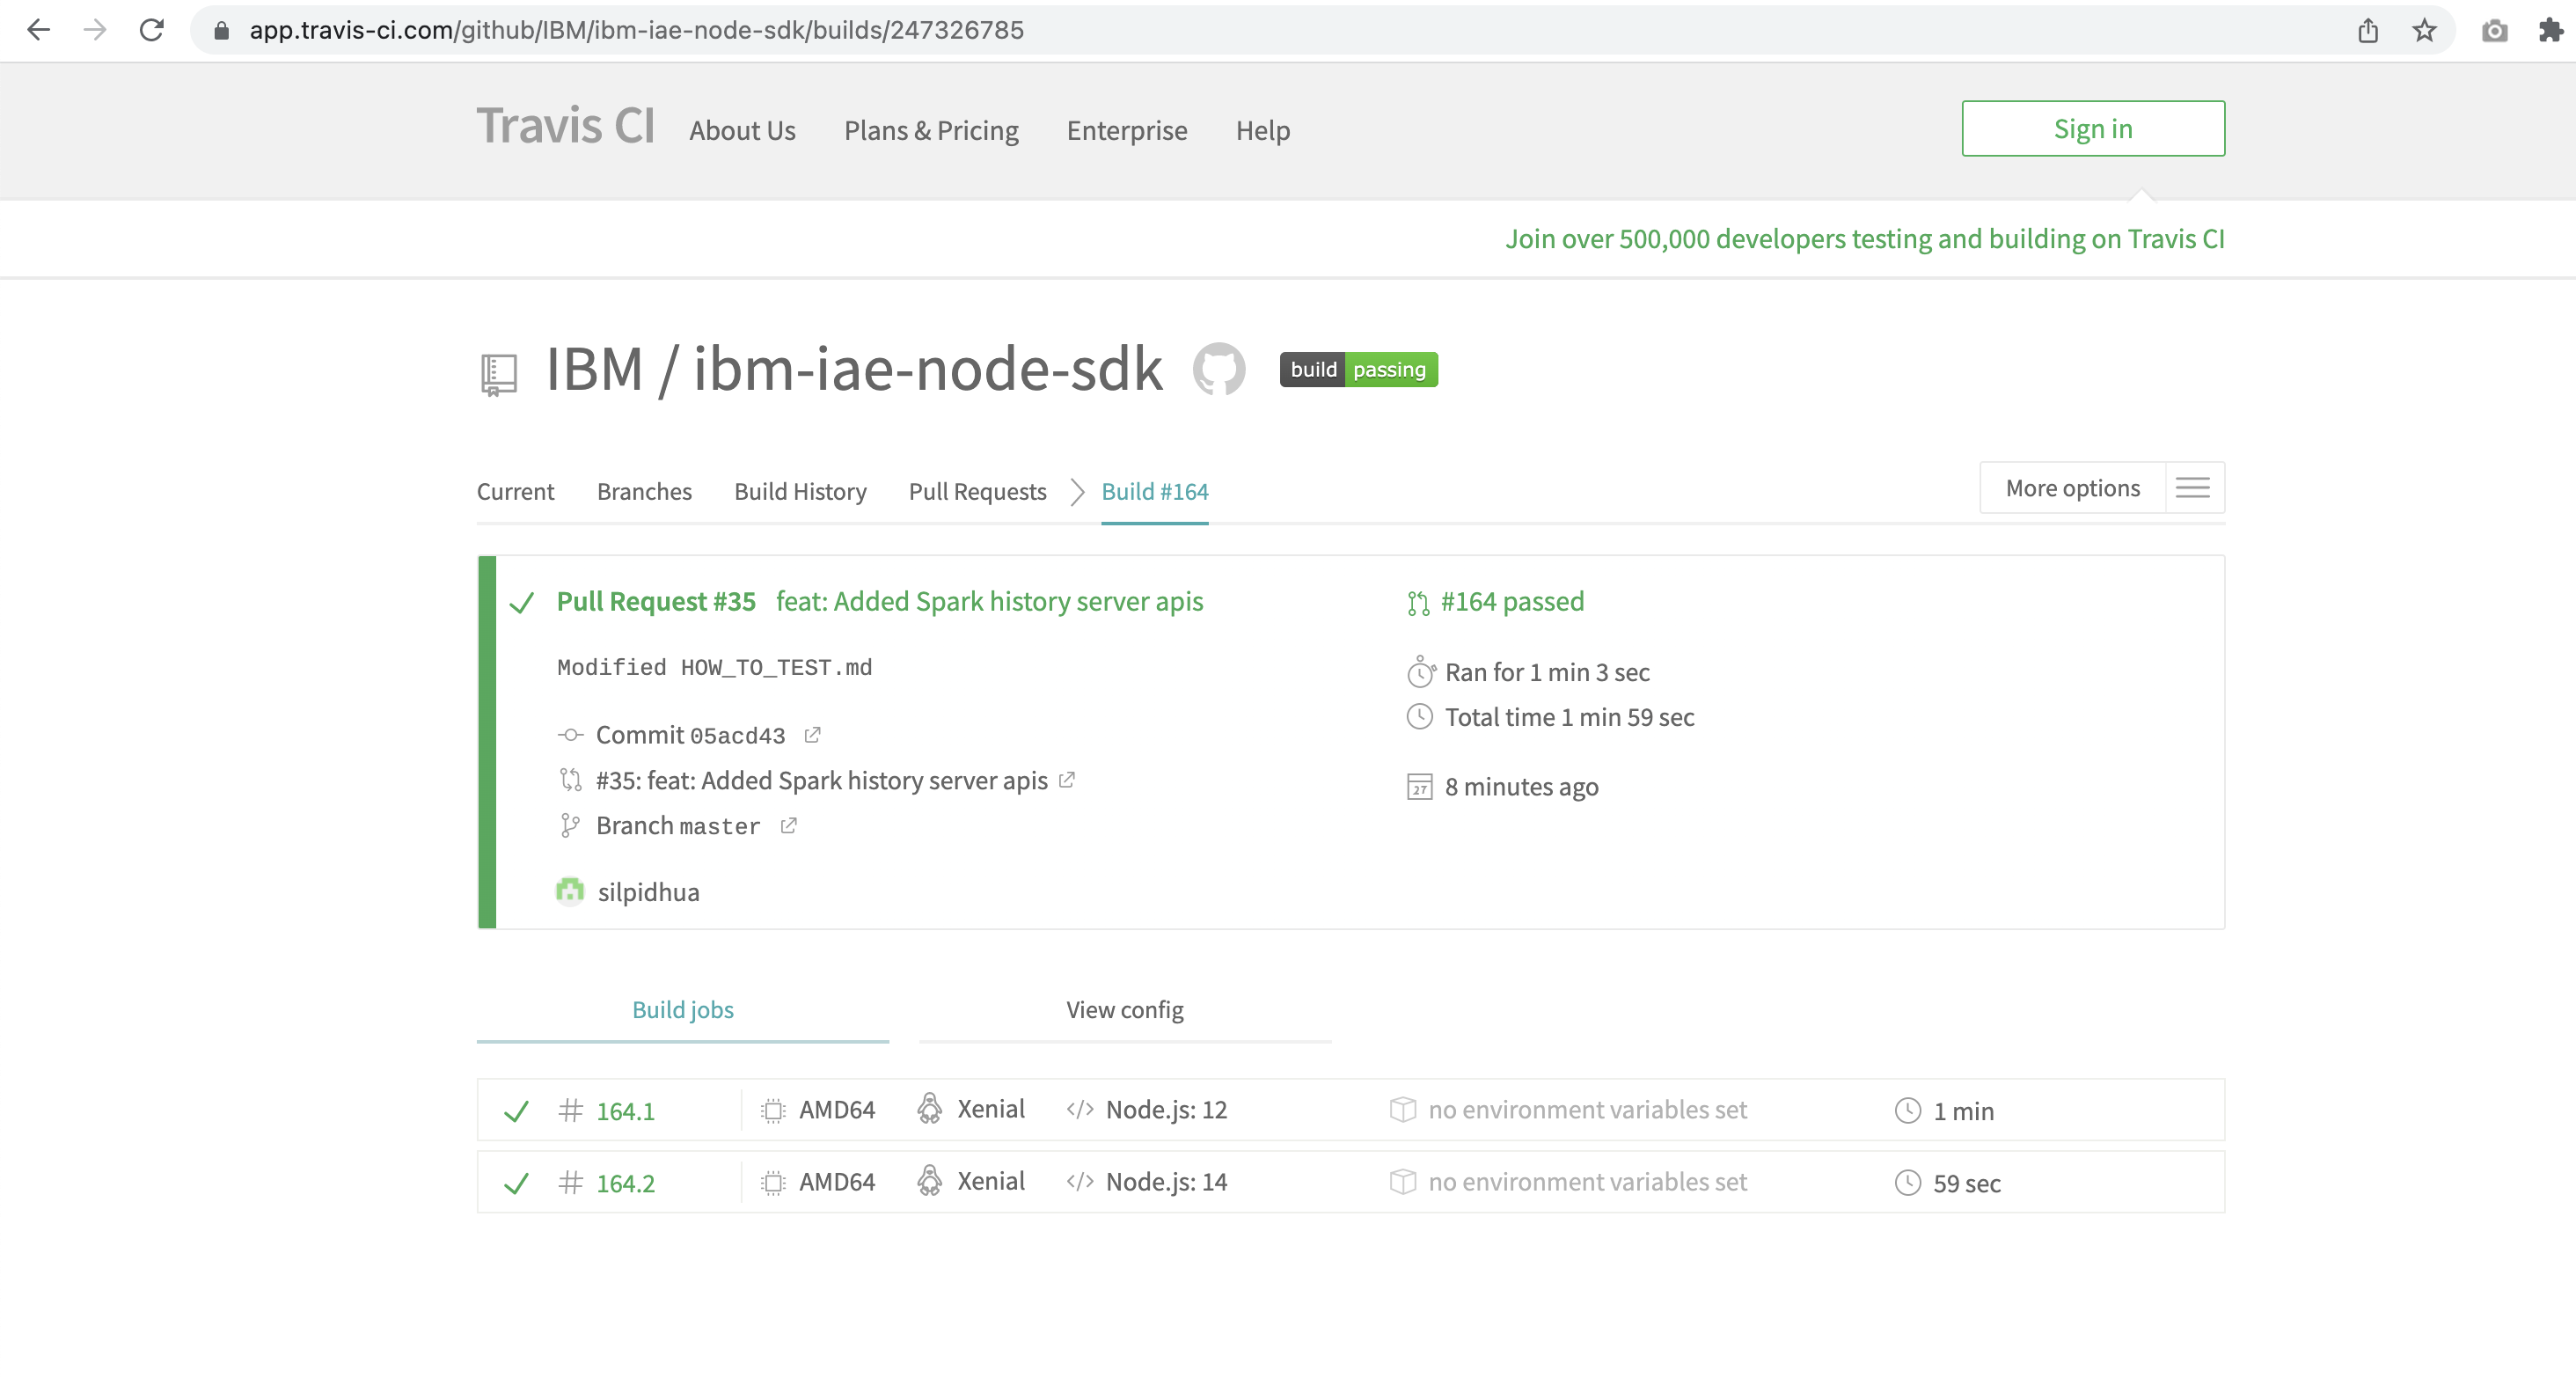The height and width of the screenshot is (1378, 2576).
Task: Bookmark the page with the star icon
Action: [2424, 30]
